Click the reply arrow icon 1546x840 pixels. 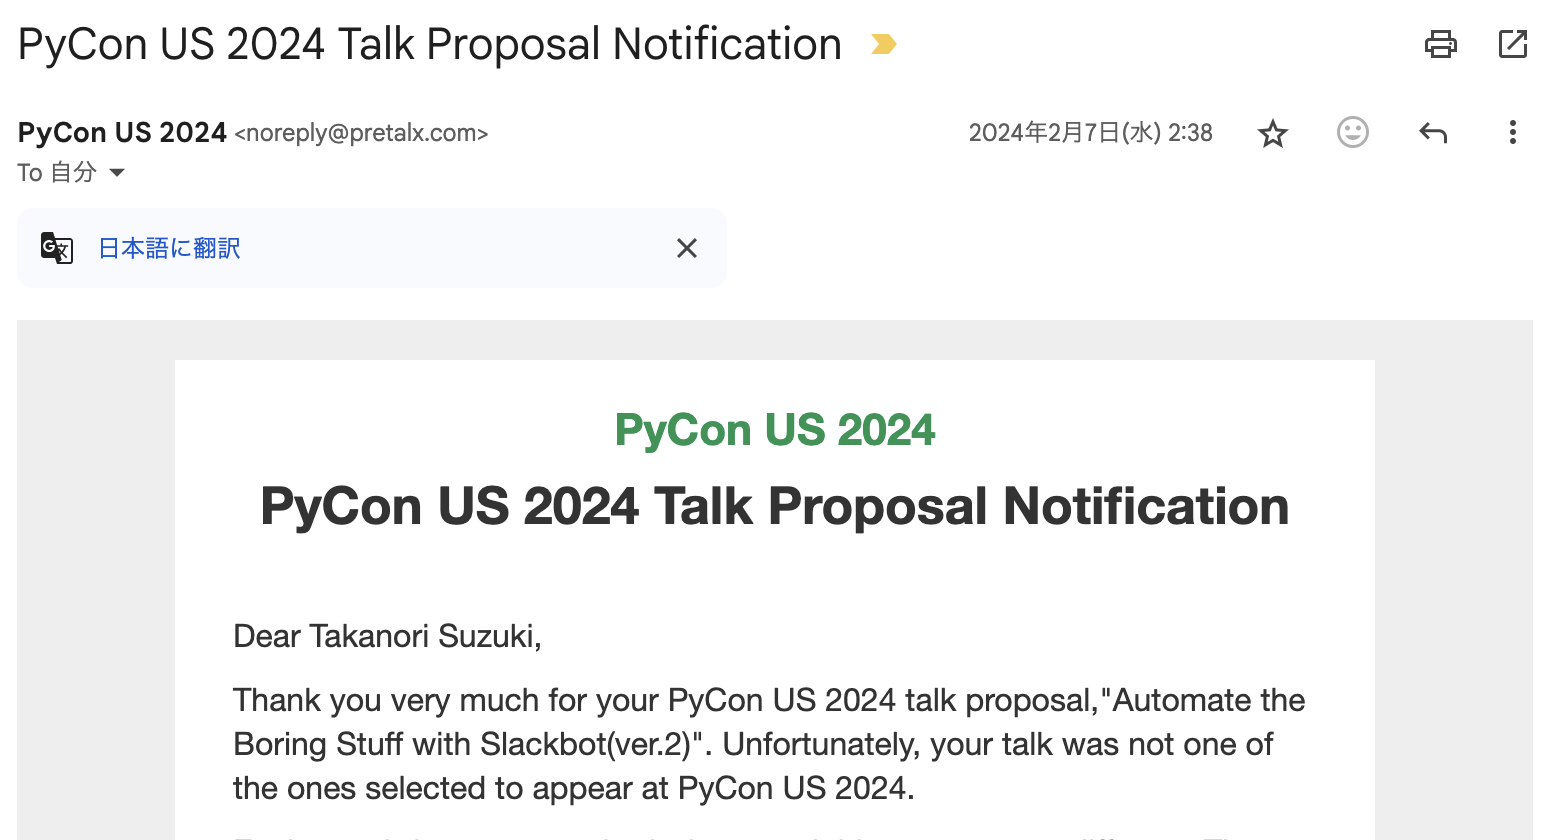point(1432,132)
